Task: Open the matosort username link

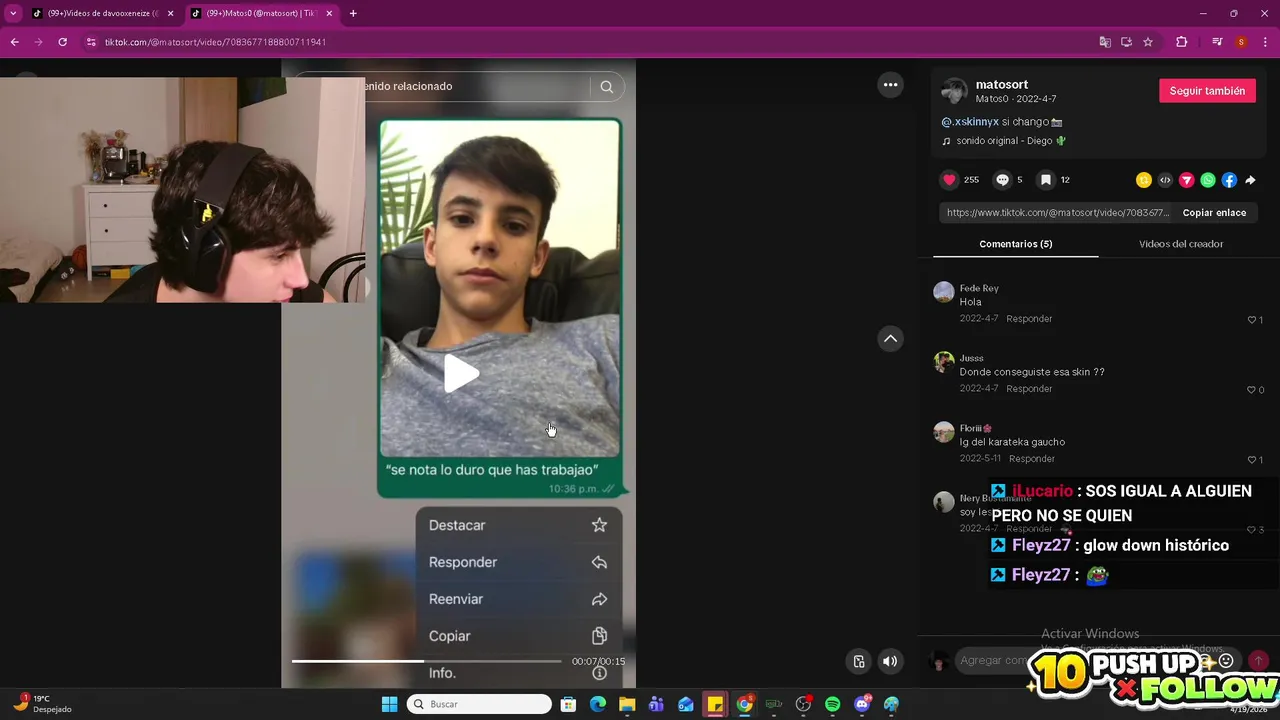Action: (1002, 85)
